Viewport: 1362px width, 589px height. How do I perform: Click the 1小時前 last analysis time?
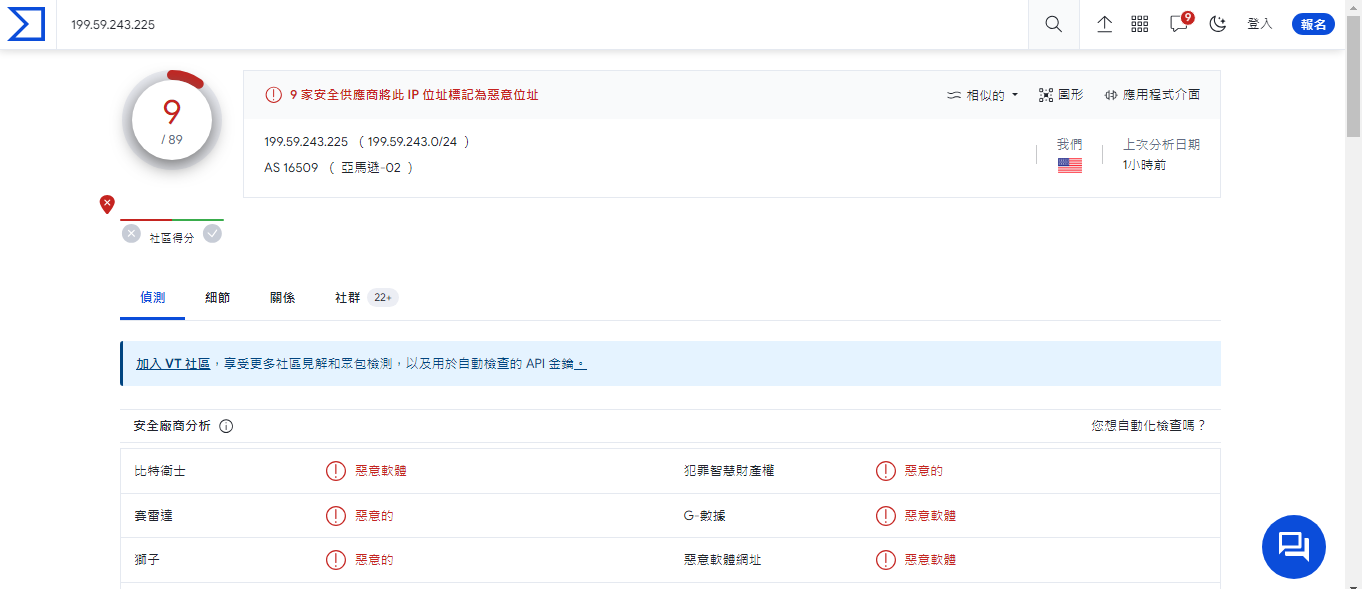point(1144,165)
